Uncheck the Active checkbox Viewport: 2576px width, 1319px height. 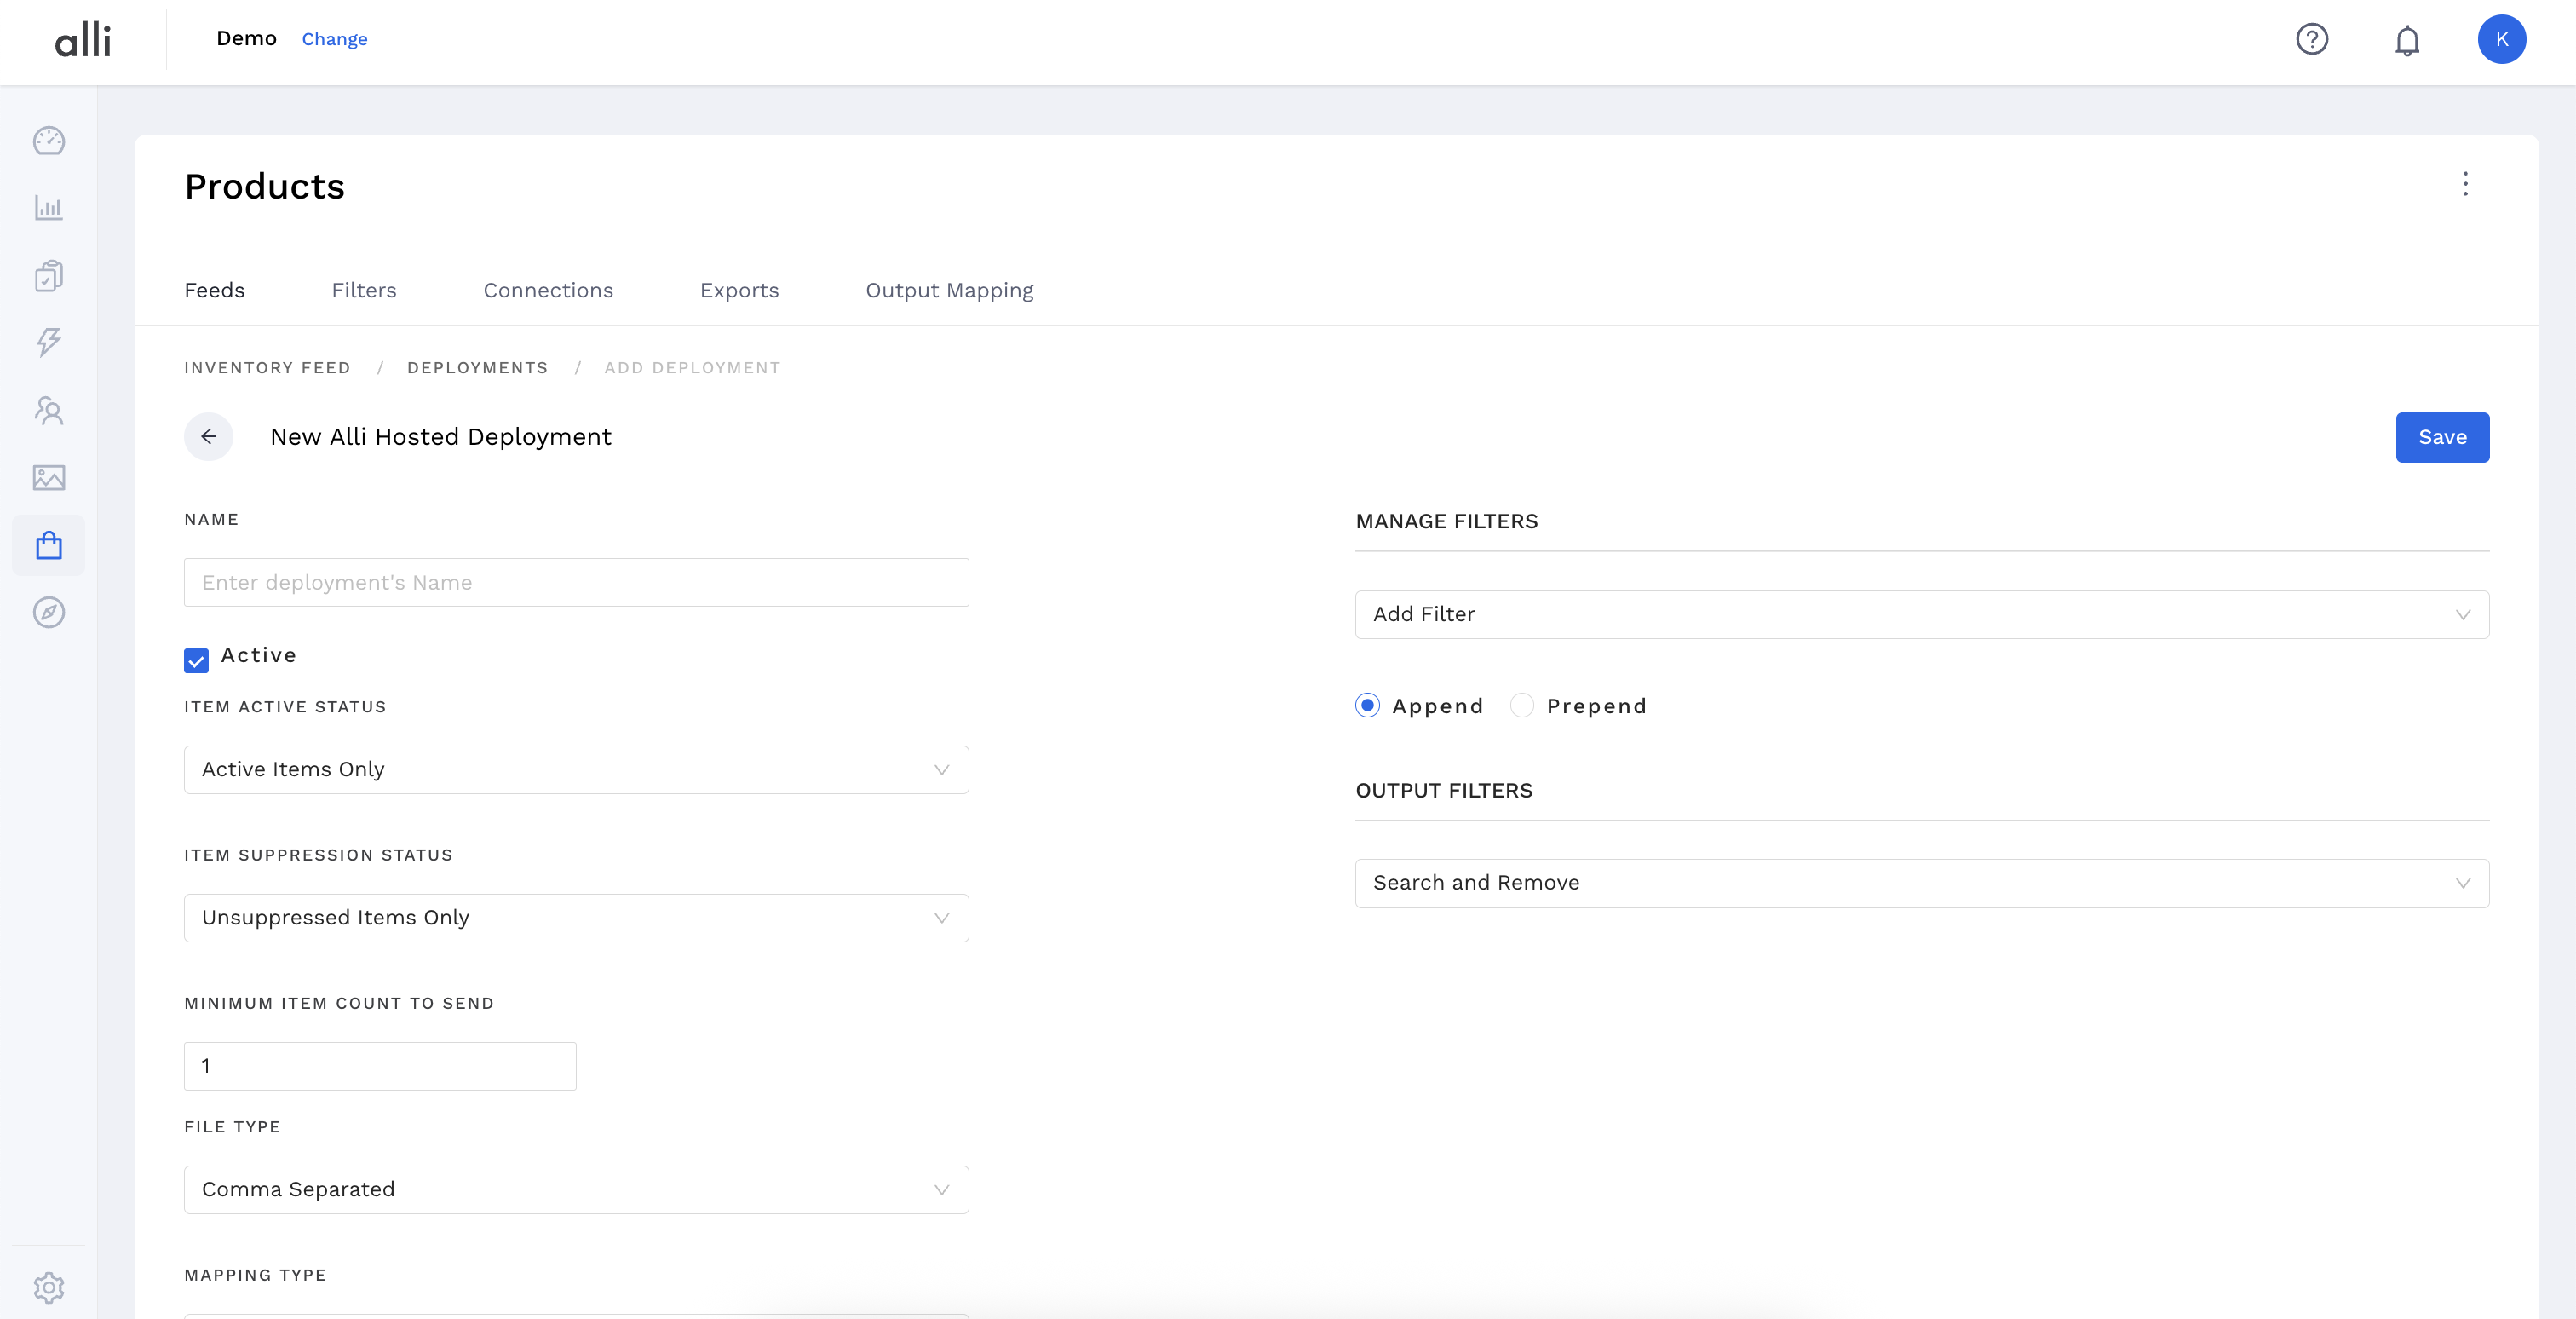coord(196,660)
